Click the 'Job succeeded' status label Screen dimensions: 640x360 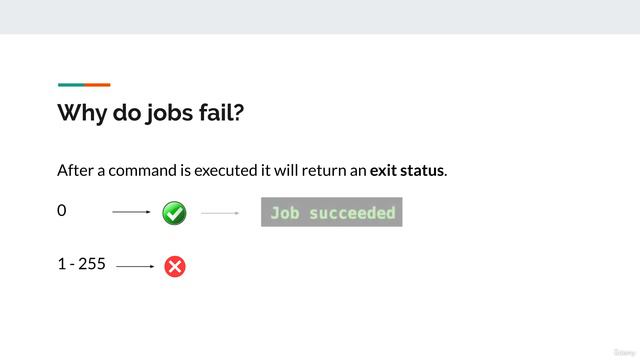coord(331,212)
